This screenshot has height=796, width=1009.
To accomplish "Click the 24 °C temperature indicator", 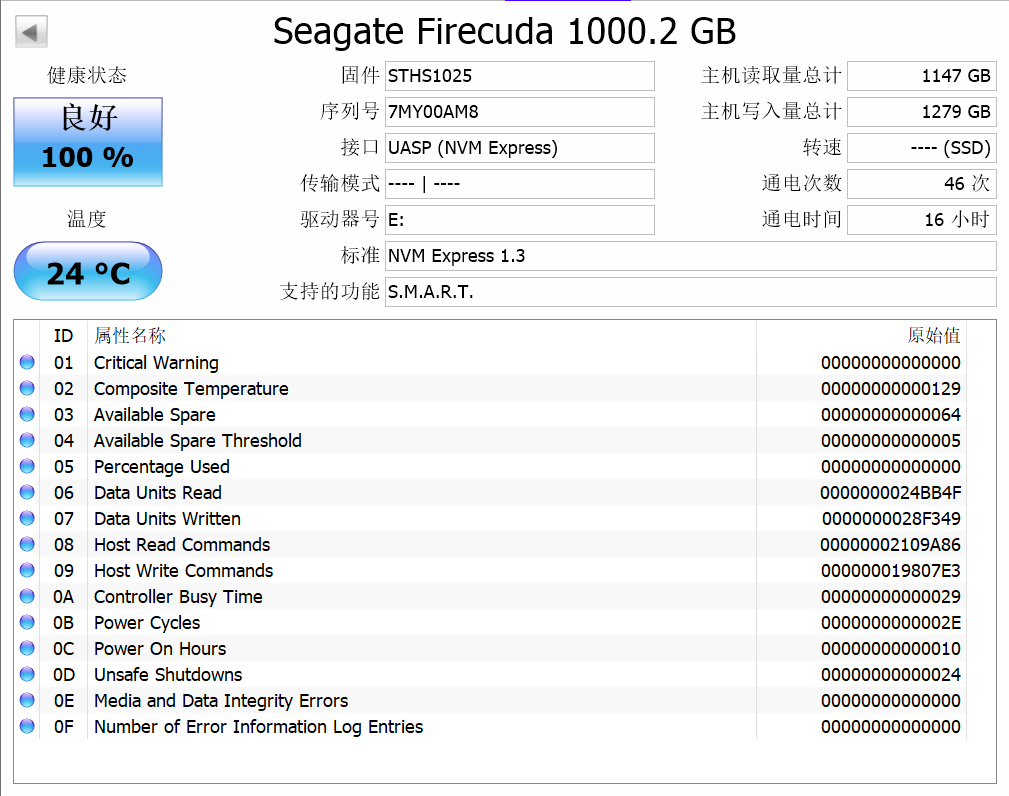I will click(88, 271).
